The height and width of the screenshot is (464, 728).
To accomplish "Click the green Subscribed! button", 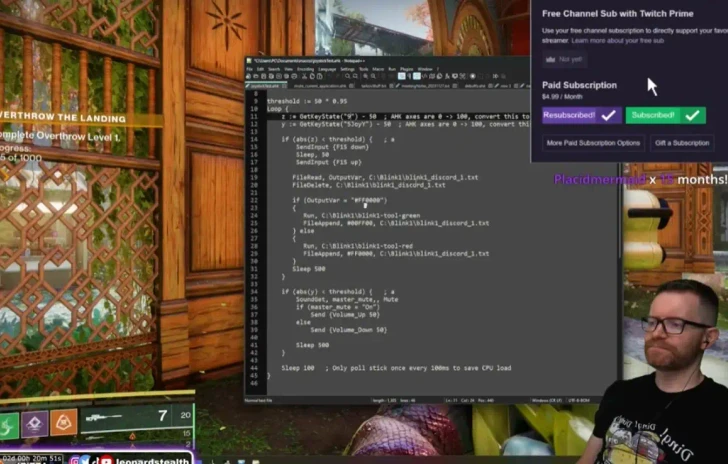I will click(x=665, y=116).
